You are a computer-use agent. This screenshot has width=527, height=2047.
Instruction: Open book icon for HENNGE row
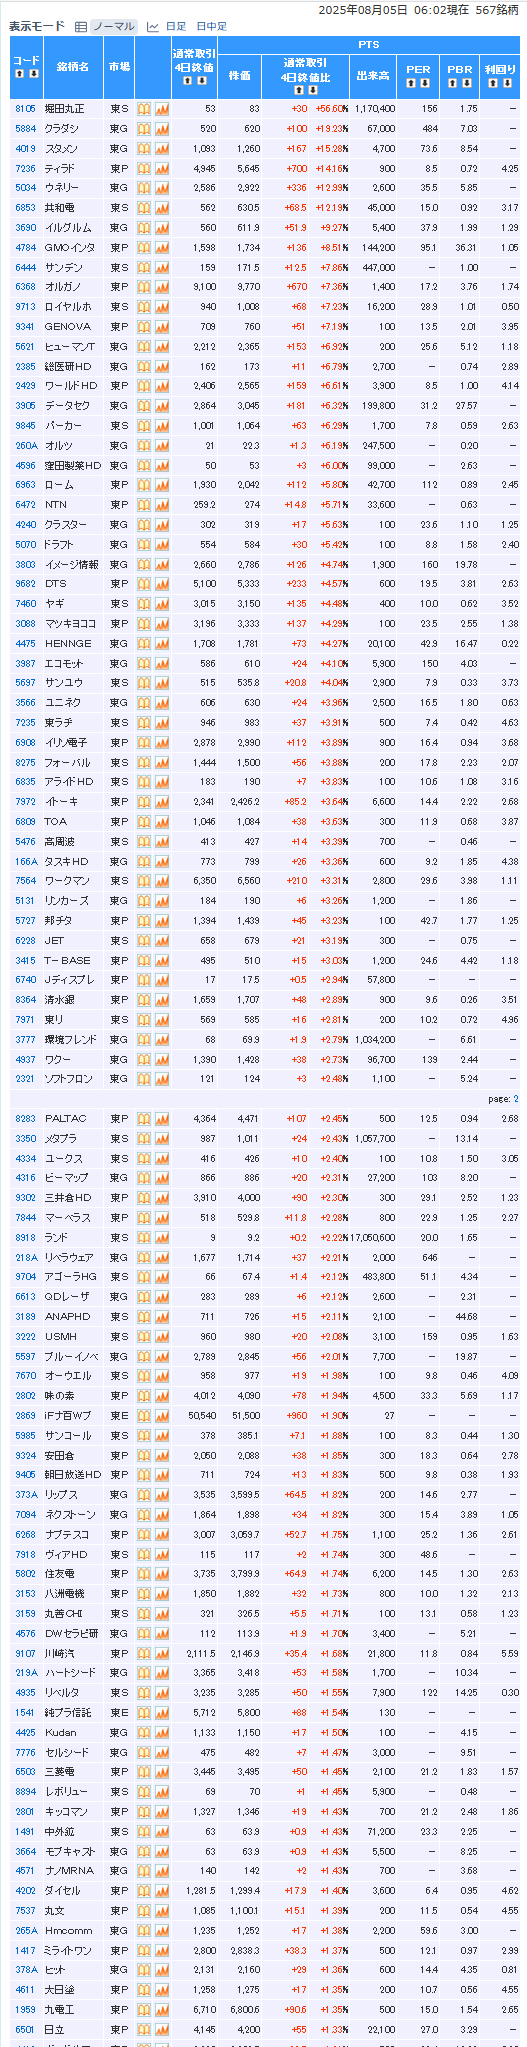[143, 644]
